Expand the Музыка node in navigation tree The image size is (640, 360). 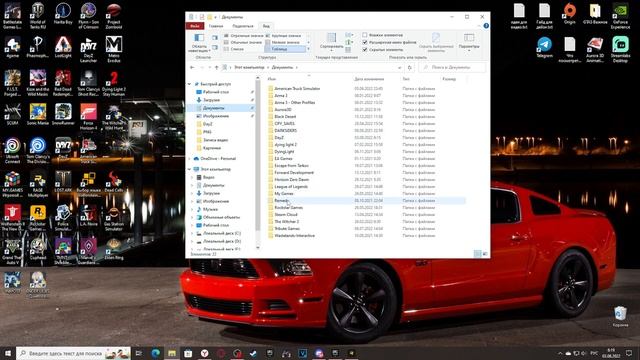pyautogui.click(x=192, y=209)
